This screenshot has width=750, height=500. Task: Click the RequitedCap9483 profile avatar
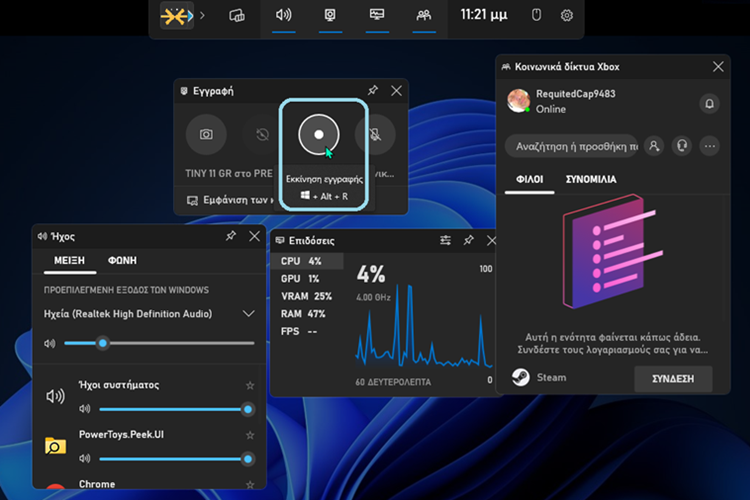tap(518, 101)
